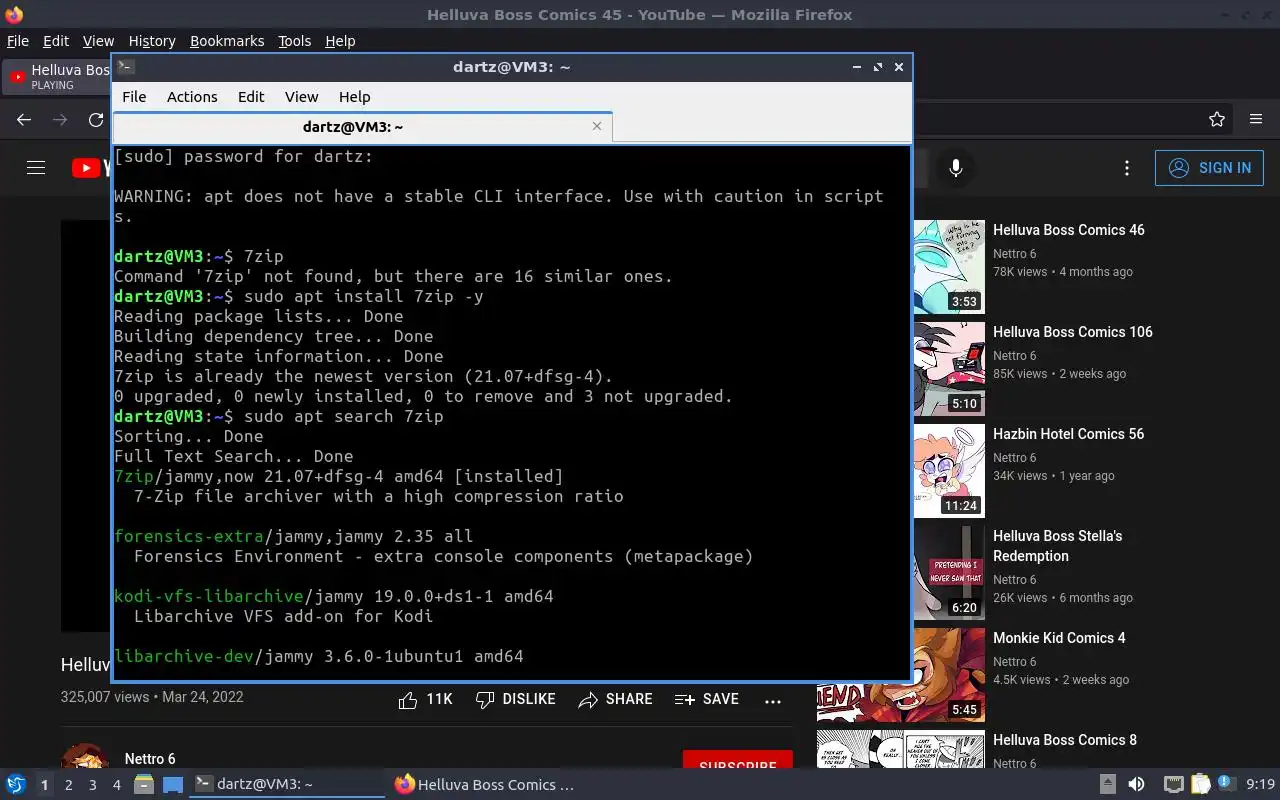Viewport: 1280px width, 800px height.
Task: Click the terminal window menu icon
Action: (125, 67)
